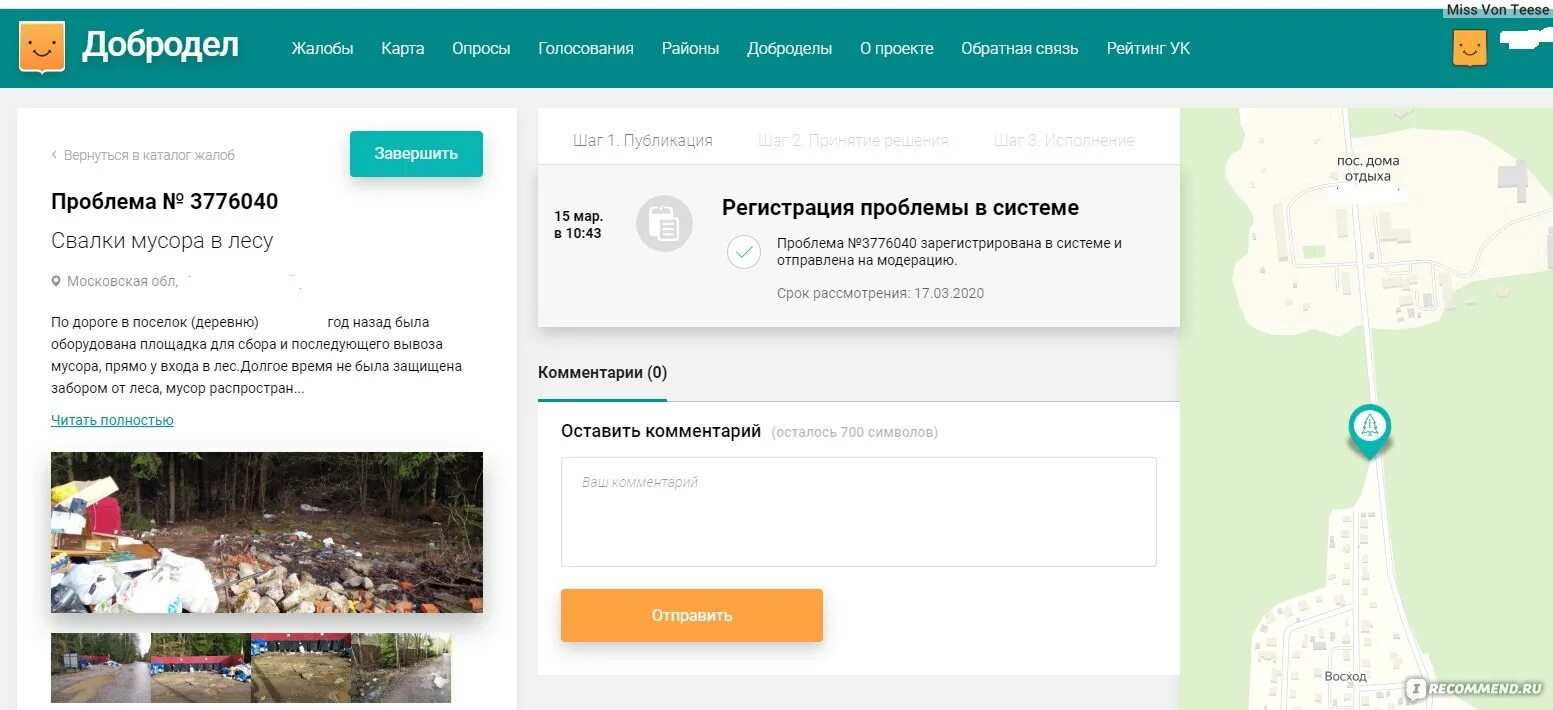The height and width of the screenshot is (710, 1553).
Task: Open the Добродели menu item
Action: 789,48
